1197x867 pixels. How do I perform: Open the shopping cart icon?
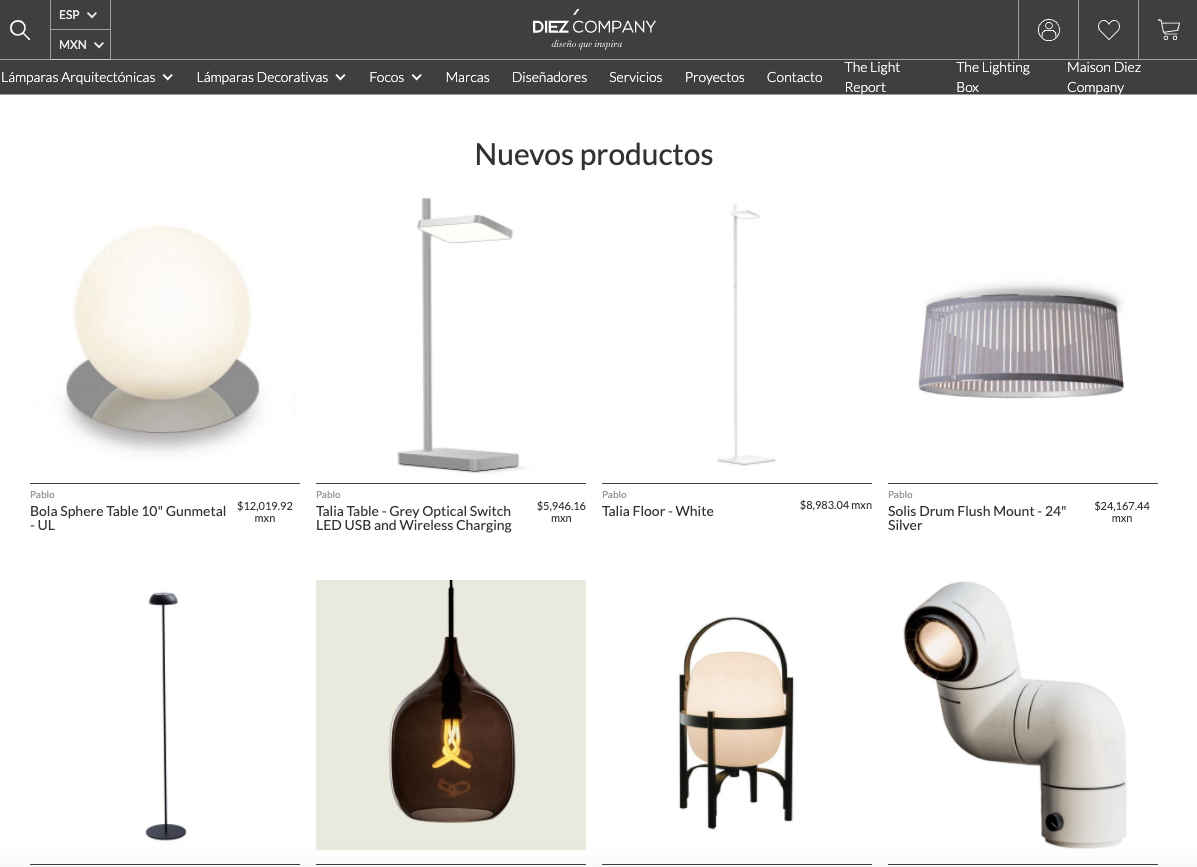[x=1168, y=30]
